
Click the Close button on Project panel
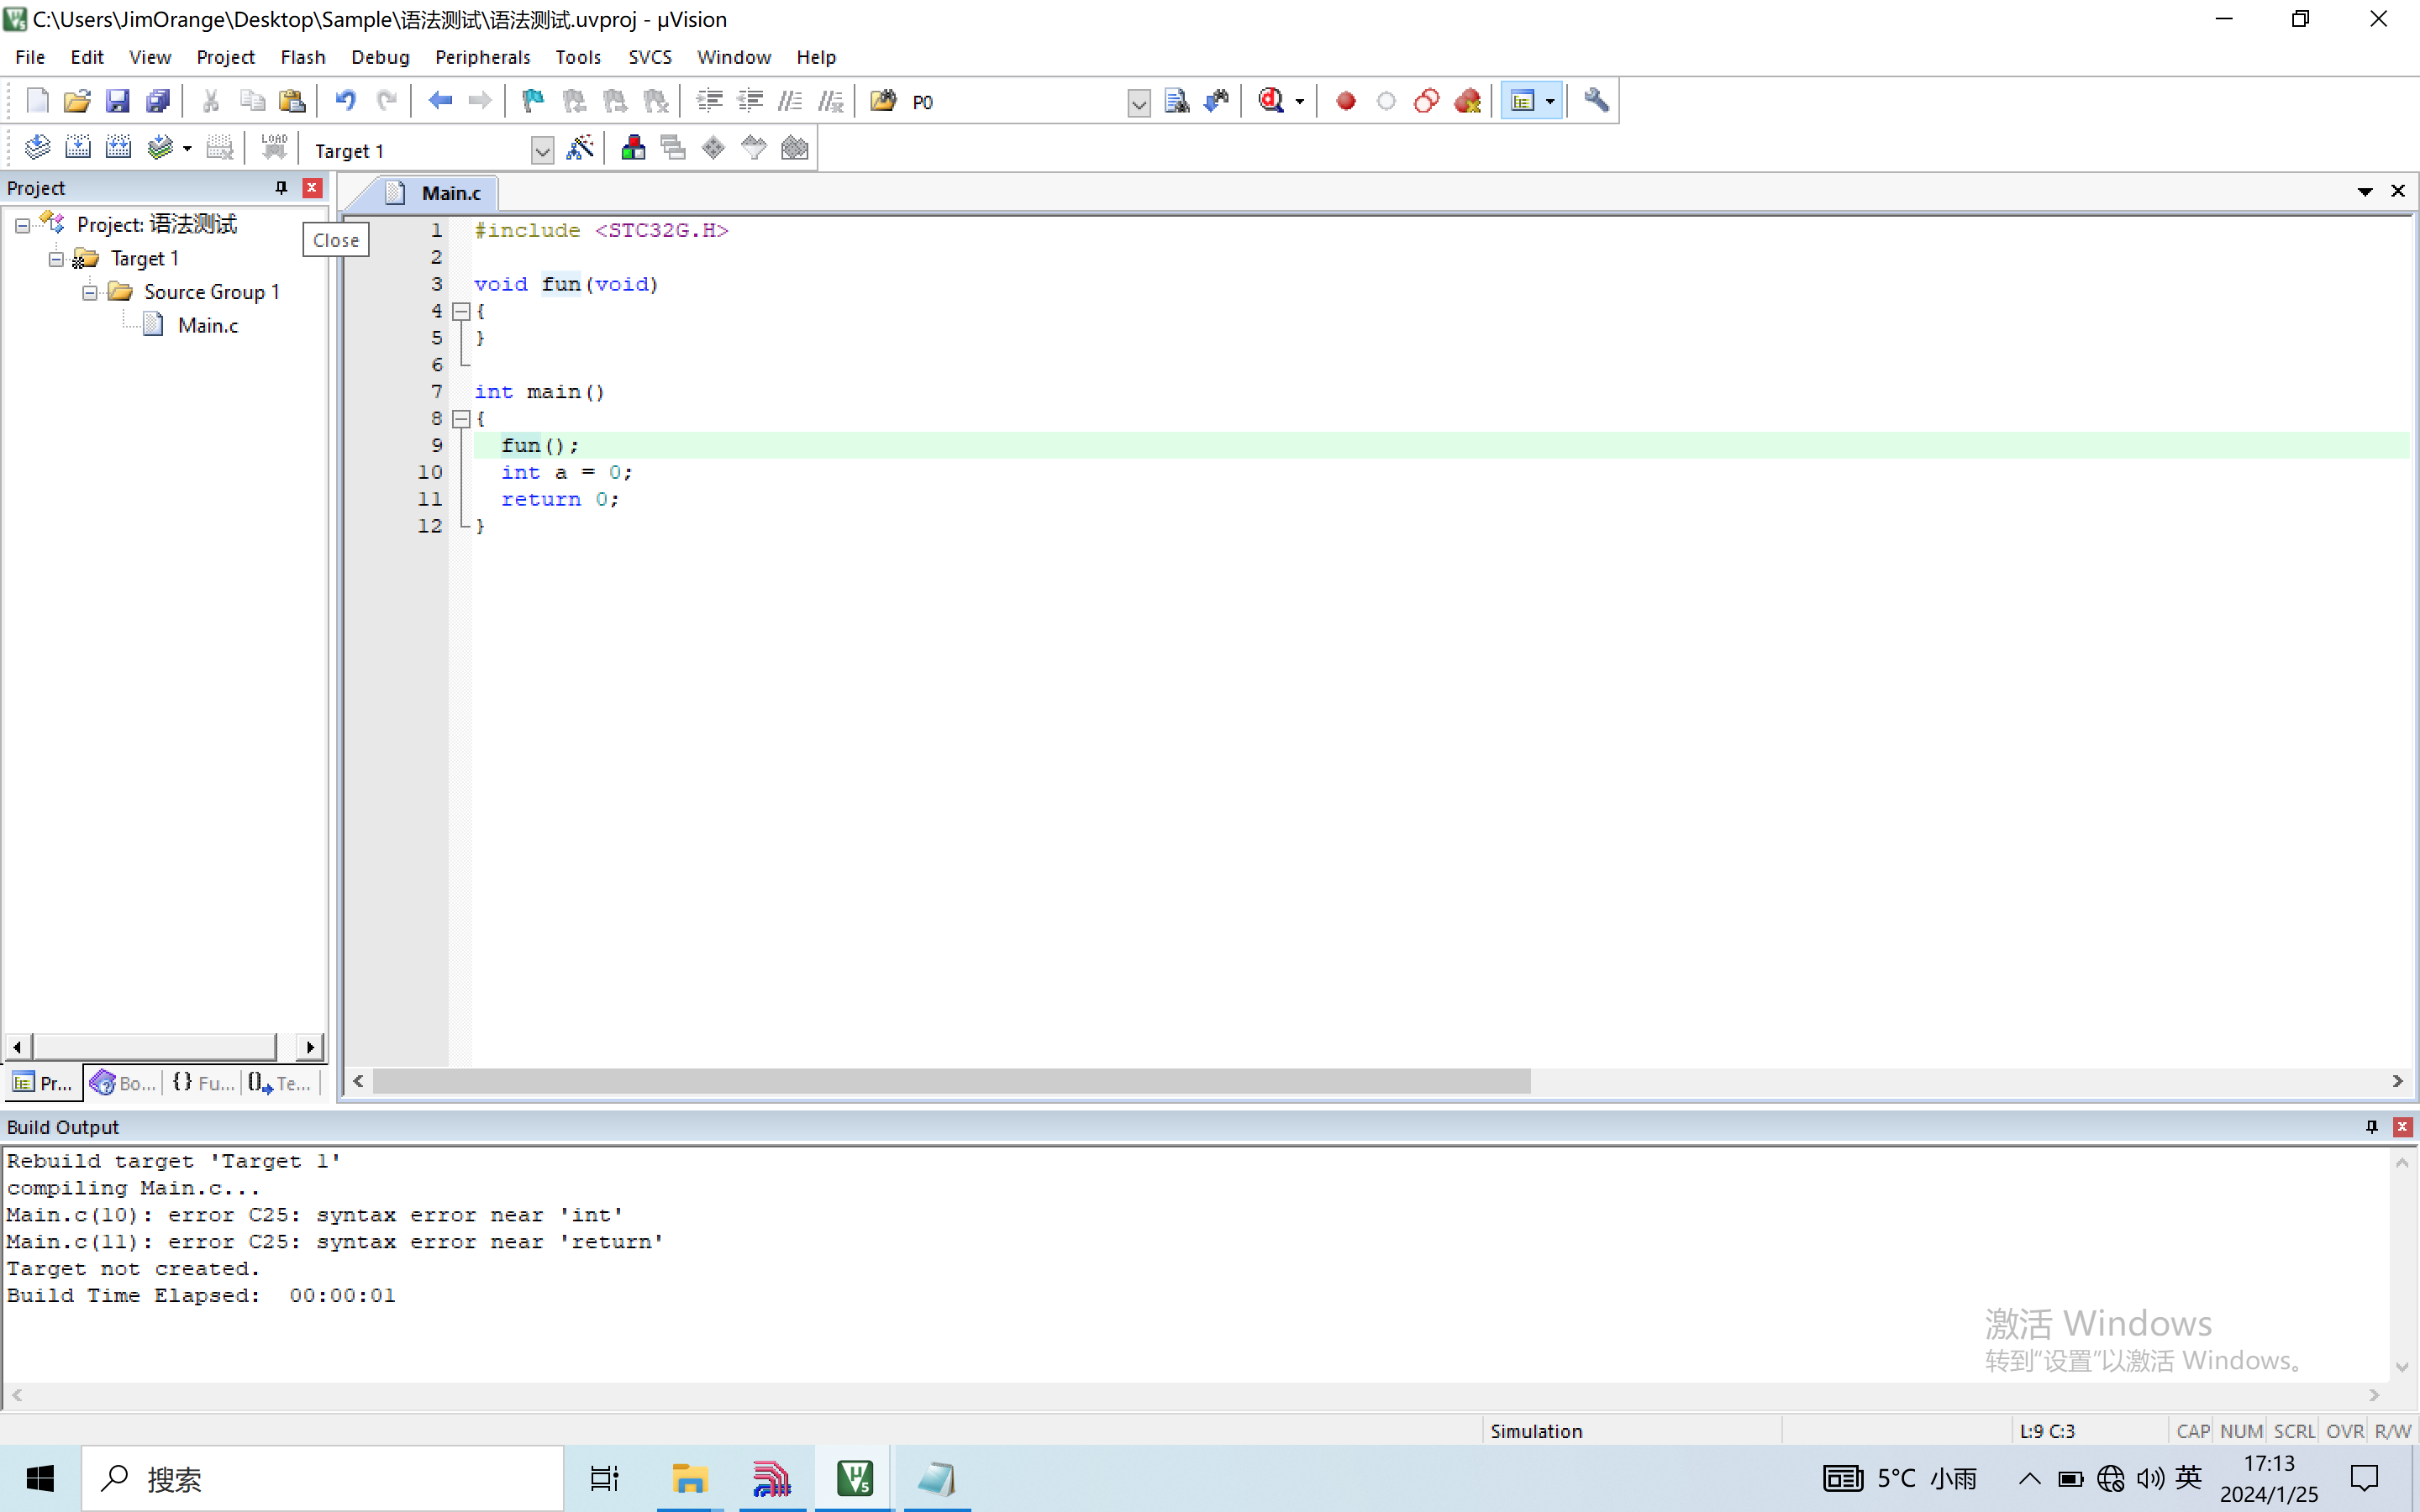point(313,186)
